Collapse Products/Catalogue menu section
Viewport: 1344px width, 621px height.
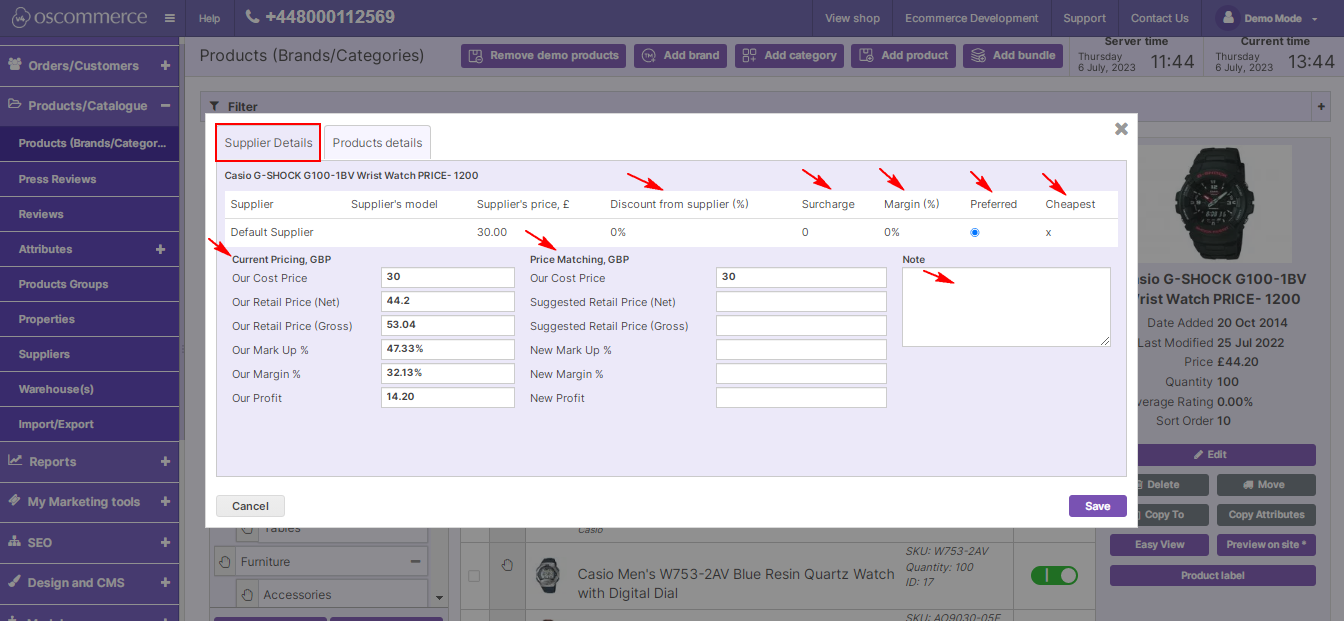[165, 105]
